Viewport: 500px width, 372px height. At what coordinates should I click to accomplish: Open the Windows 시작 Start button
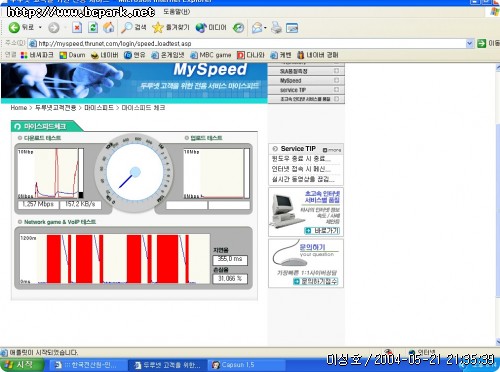click(22, 365)
